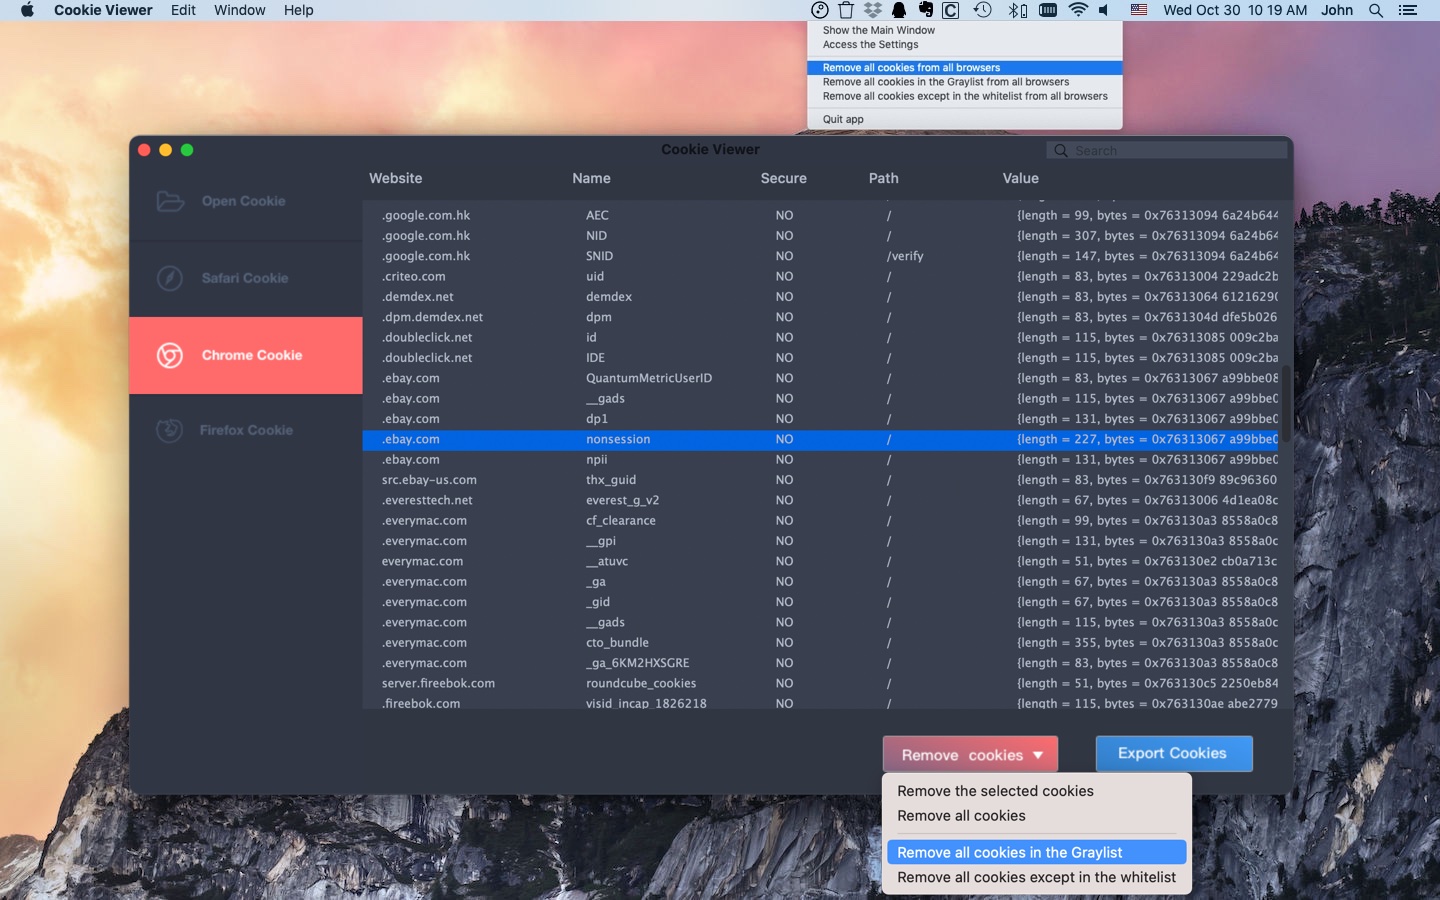1440x900 pixels.
Task: Open the Edit menu
Action: pos(183,10)
